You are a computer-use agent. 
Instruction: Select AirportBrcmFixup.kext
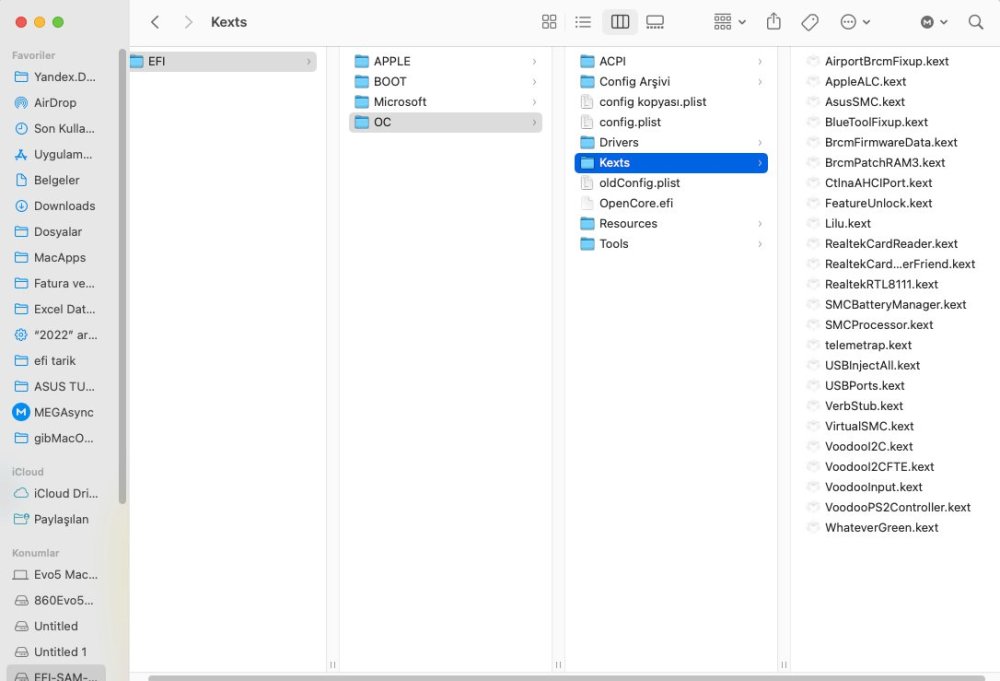tap(886, 61)
